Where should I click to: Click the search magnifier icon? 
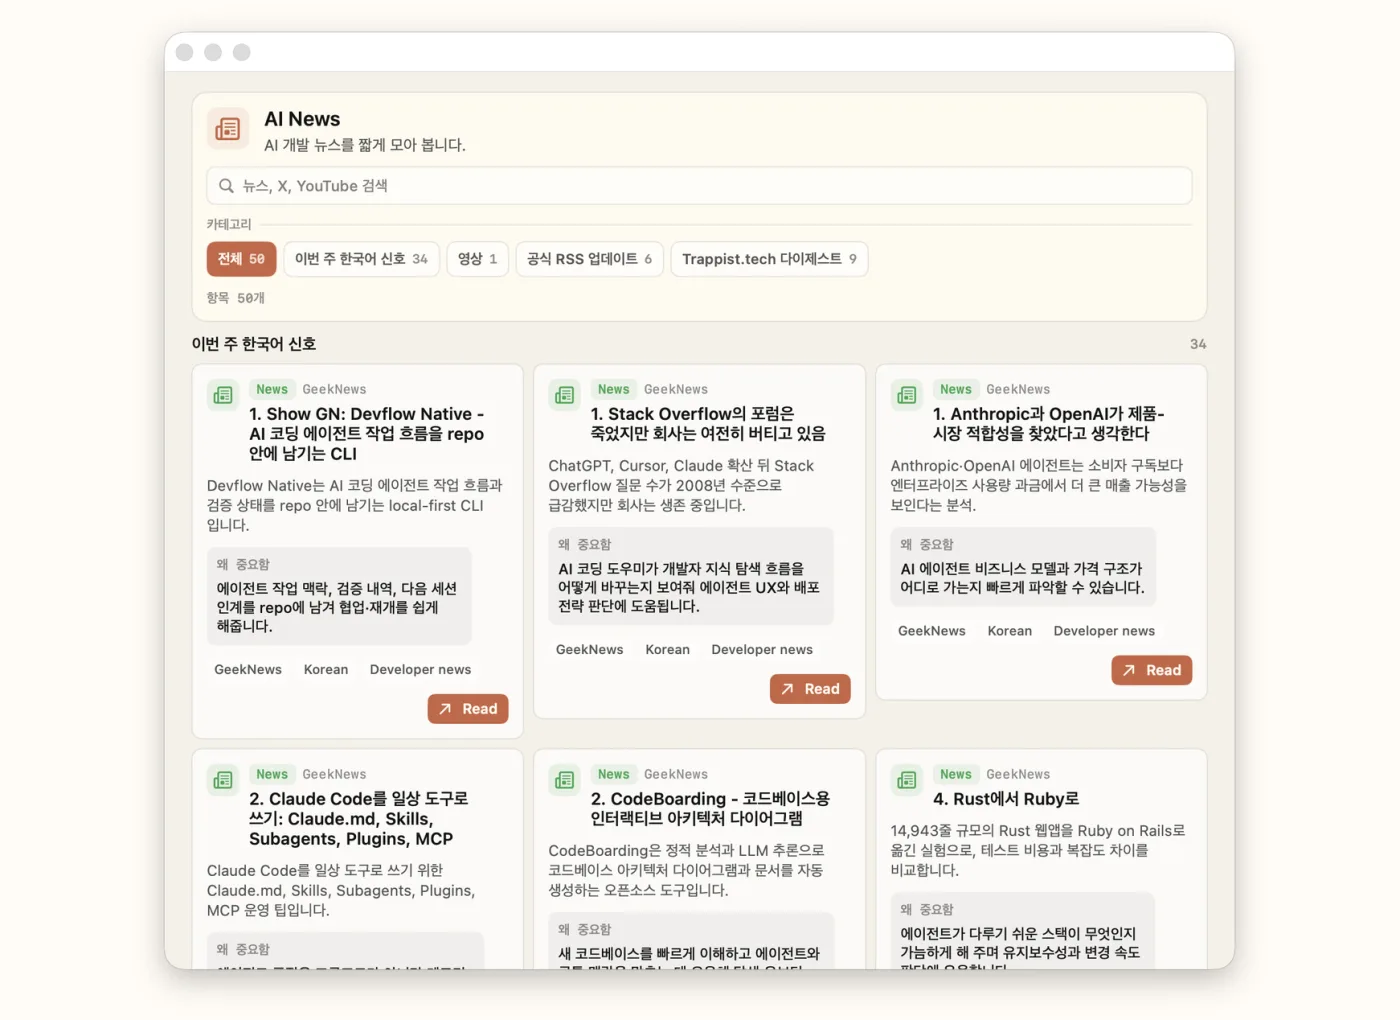point(227,186)
